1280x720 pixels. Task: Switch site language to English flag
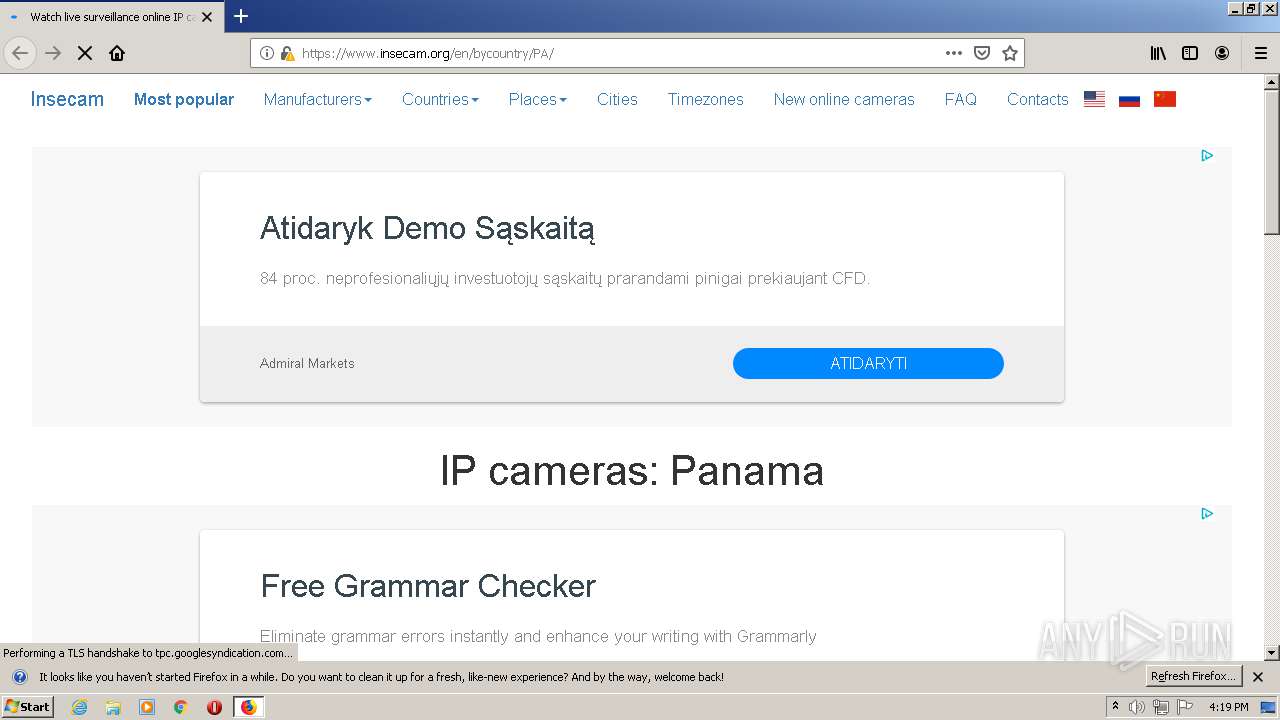tap(1095, 99)
